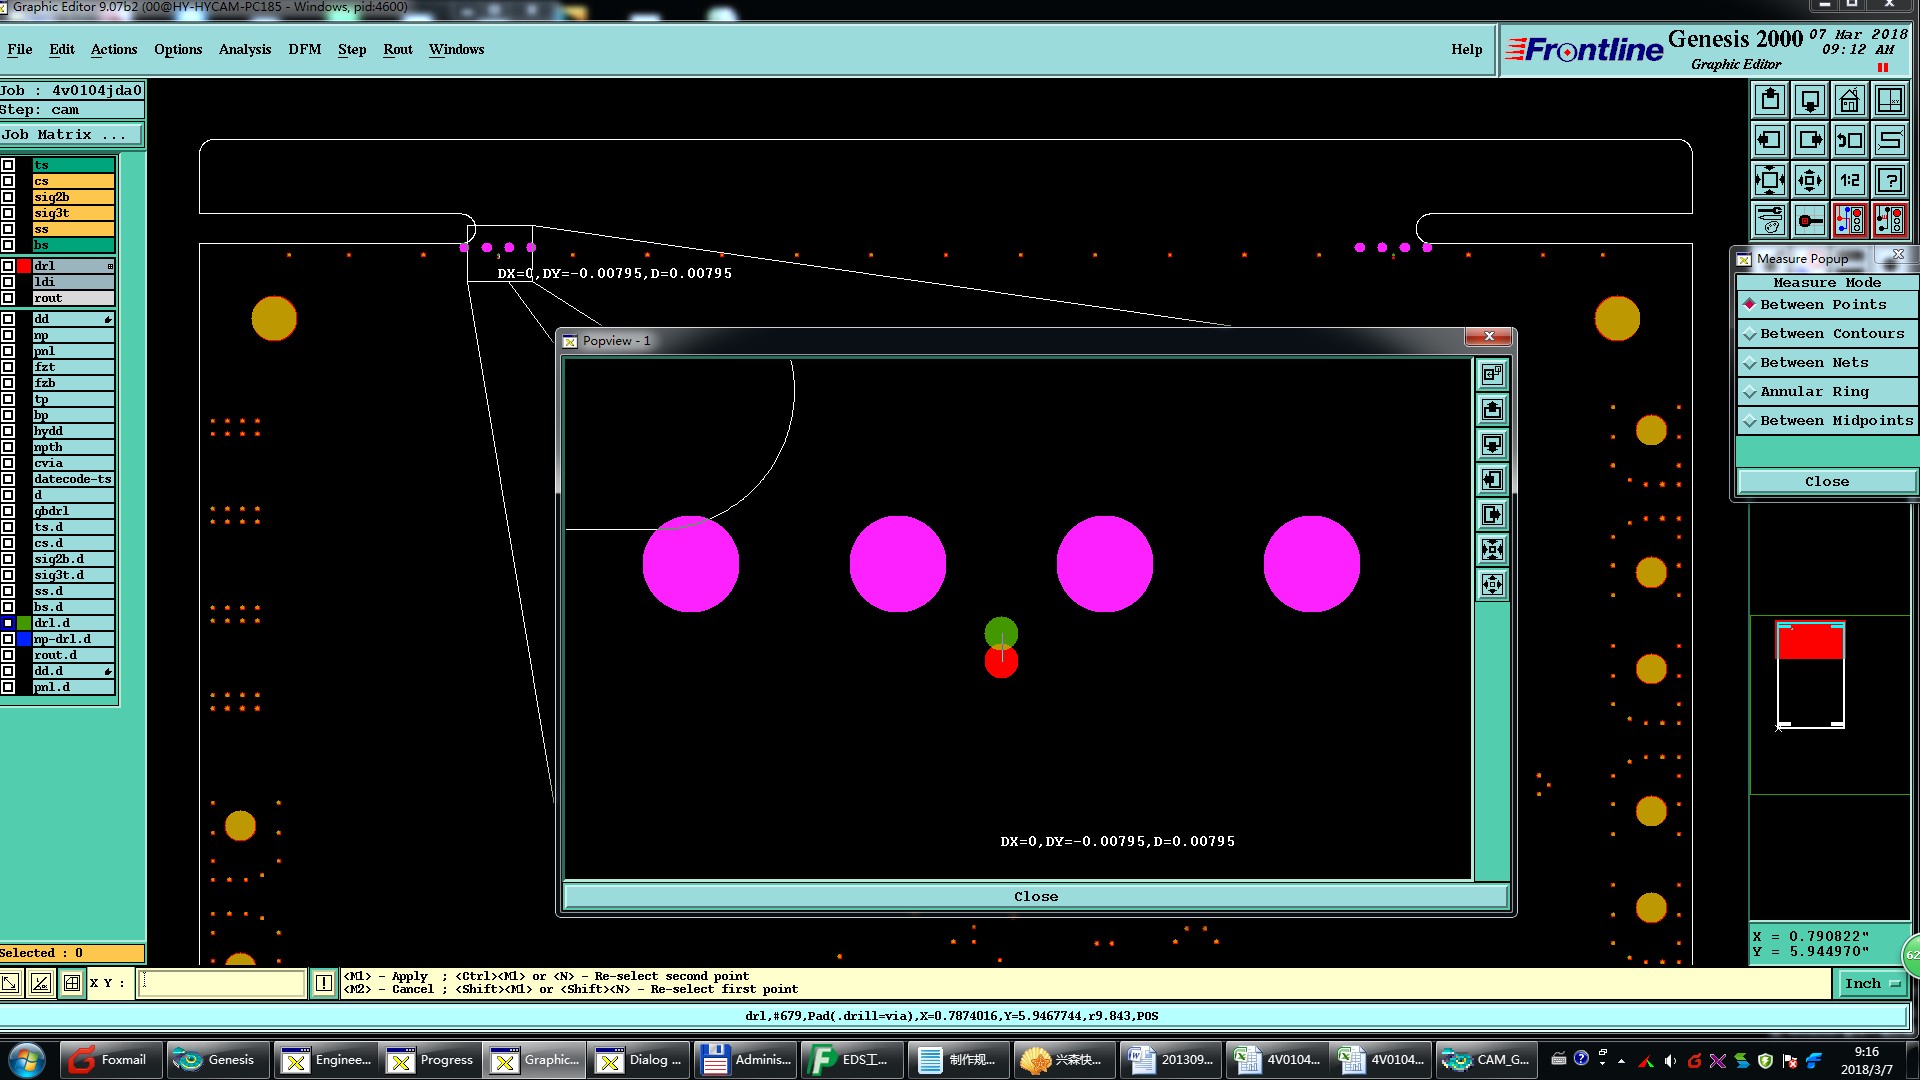1920x1080 pixels.
Task: Click Popview pan left icon
Action: coord(1492,479)
